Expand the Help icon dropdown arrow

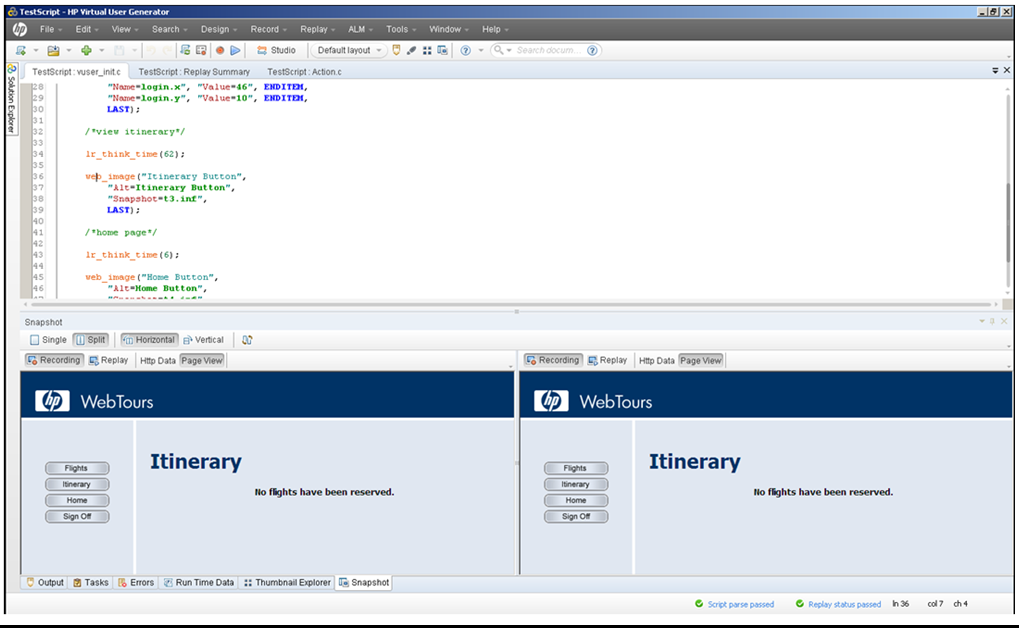click(481, 50)
